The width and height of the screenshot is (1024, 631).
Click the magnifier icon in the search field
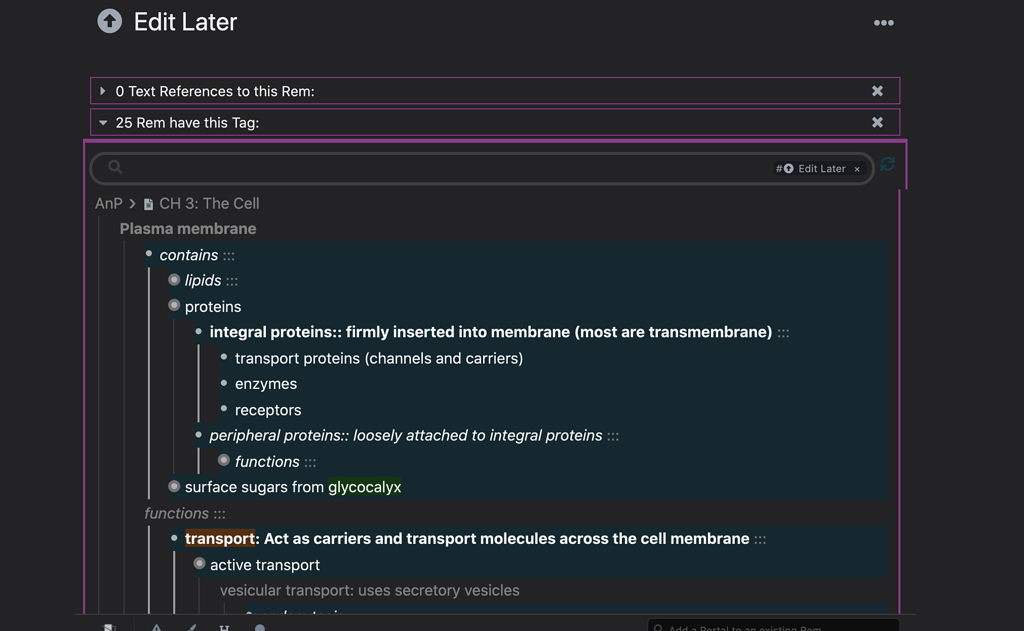pos(115,167)
